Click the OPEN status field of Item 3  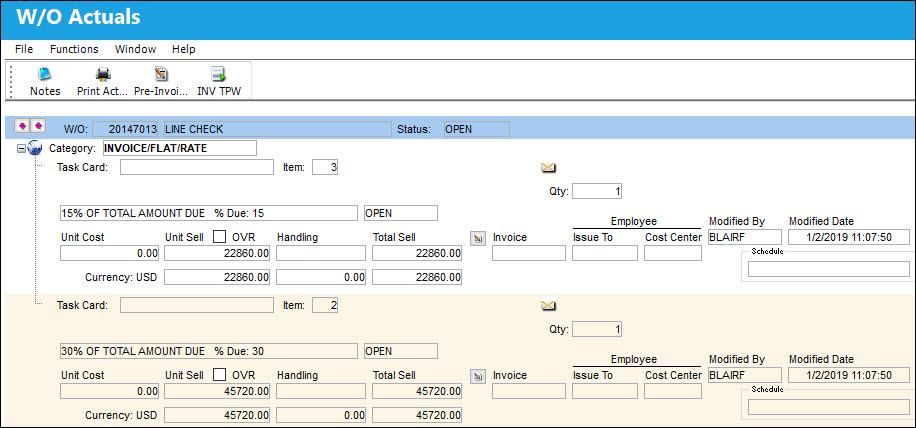(x=401, y=213)
